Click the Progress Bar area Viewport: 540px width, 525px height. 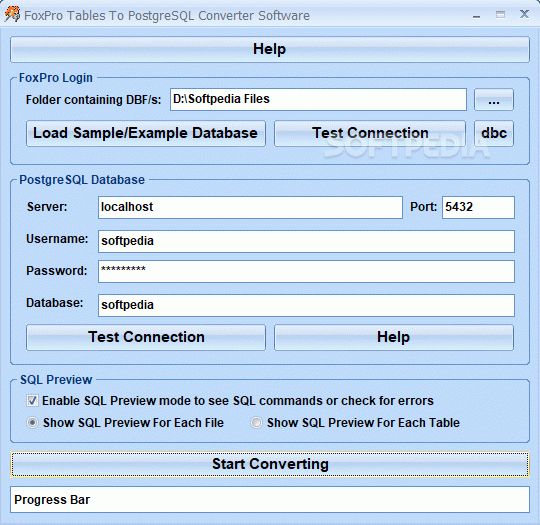tap(270, 500)
